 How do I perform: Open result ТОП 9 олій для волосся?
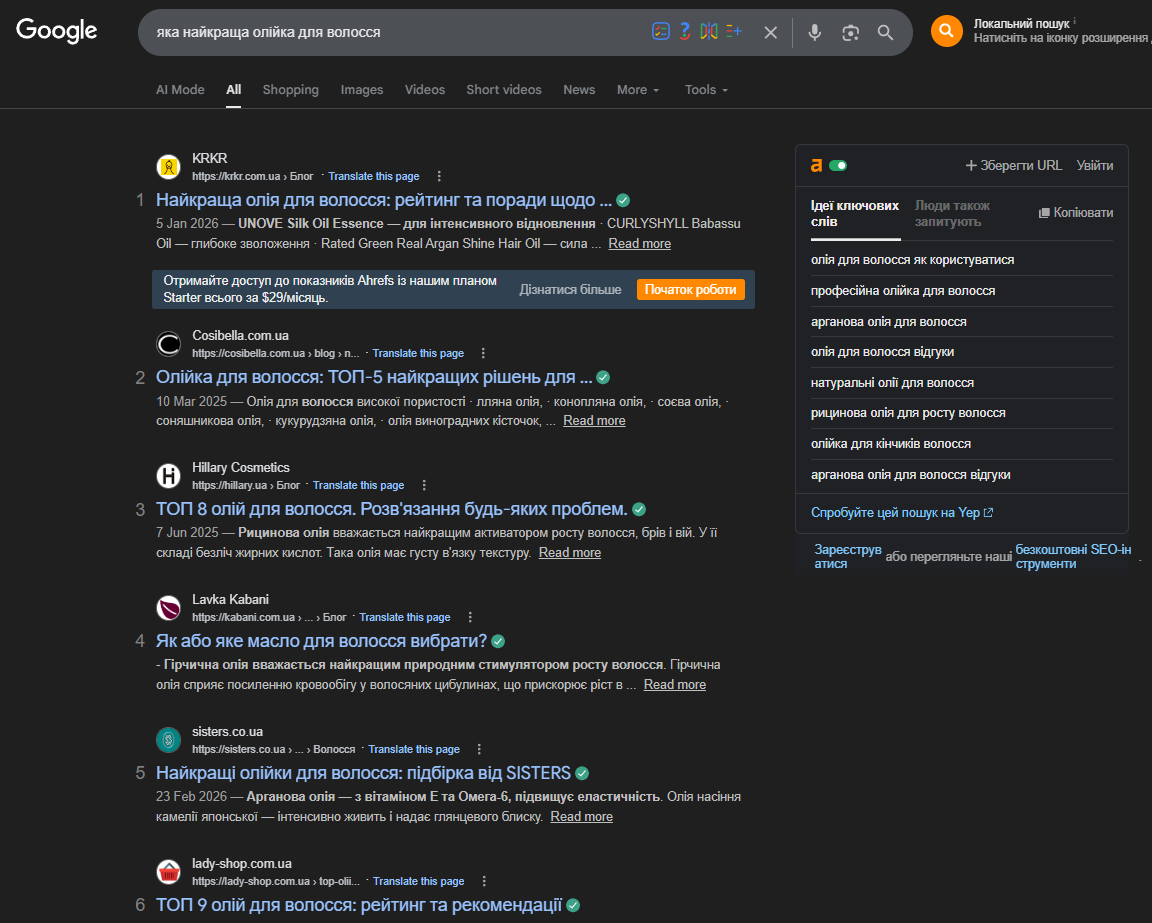click(x=359, y=905)
